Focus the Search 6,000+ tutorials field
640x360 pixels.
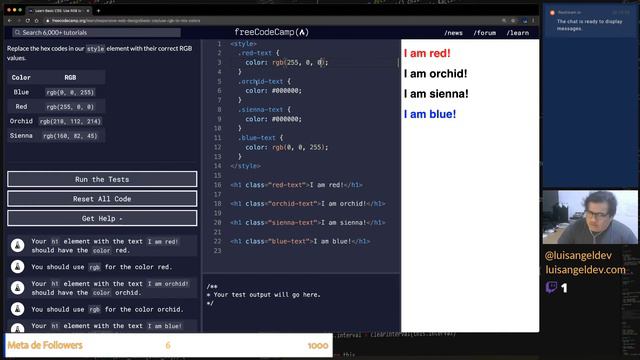pos(96,32)
